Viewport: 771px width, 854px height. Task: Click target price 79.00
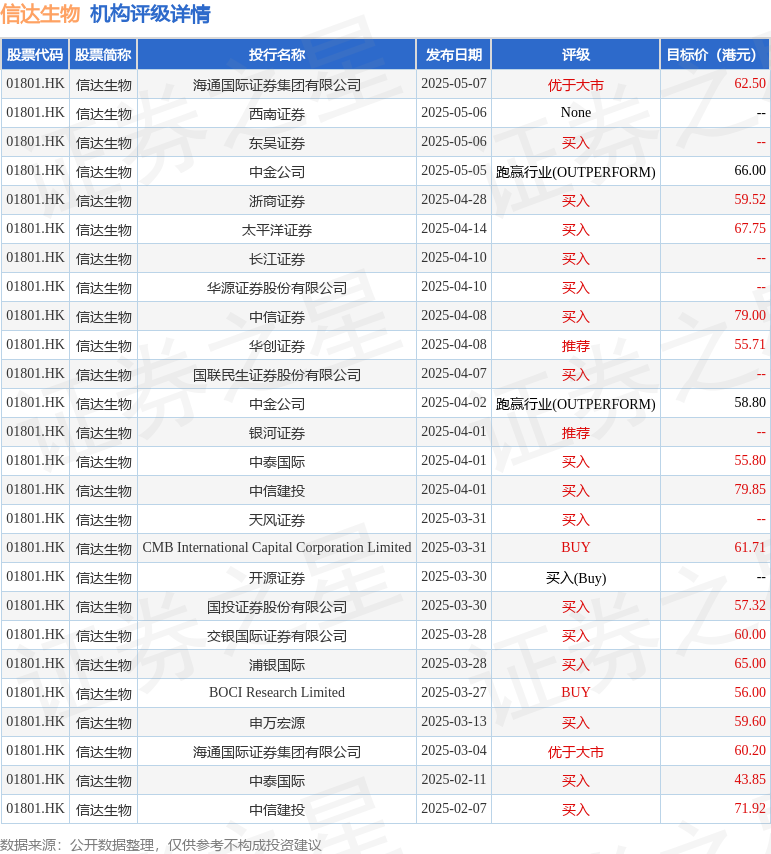point(750,316)
